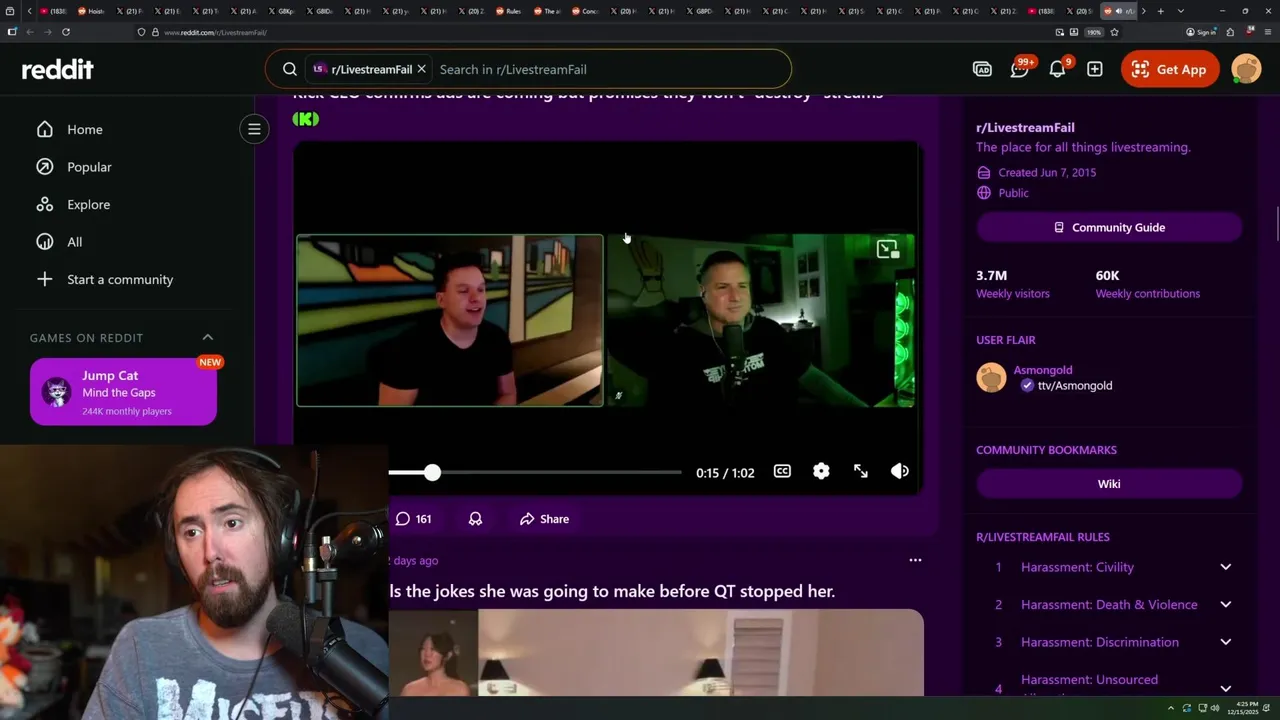Image resolution: width=1280 pixels, height=720 pixels.
Task: Open the Reddit home logo
Action: pyautogui.click(x=58, y=69)
